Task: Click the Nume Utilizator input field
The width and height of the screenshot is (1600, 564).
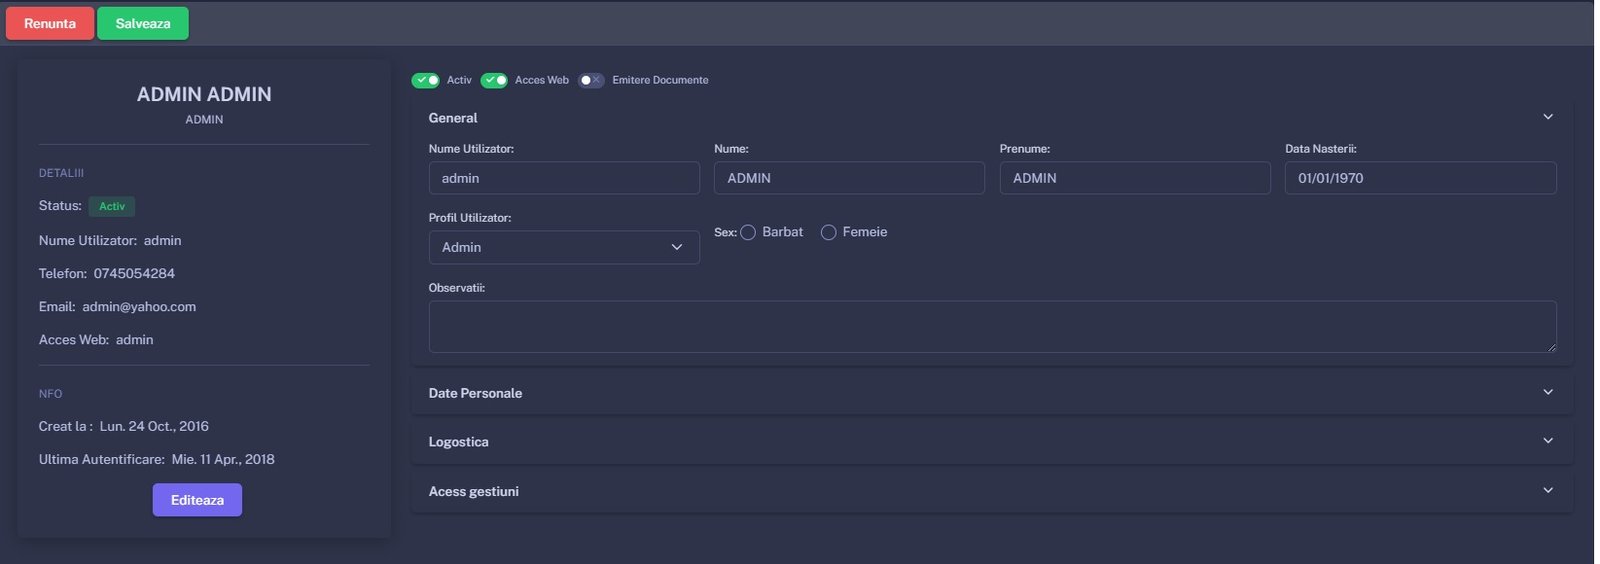Action: (563, 178)
